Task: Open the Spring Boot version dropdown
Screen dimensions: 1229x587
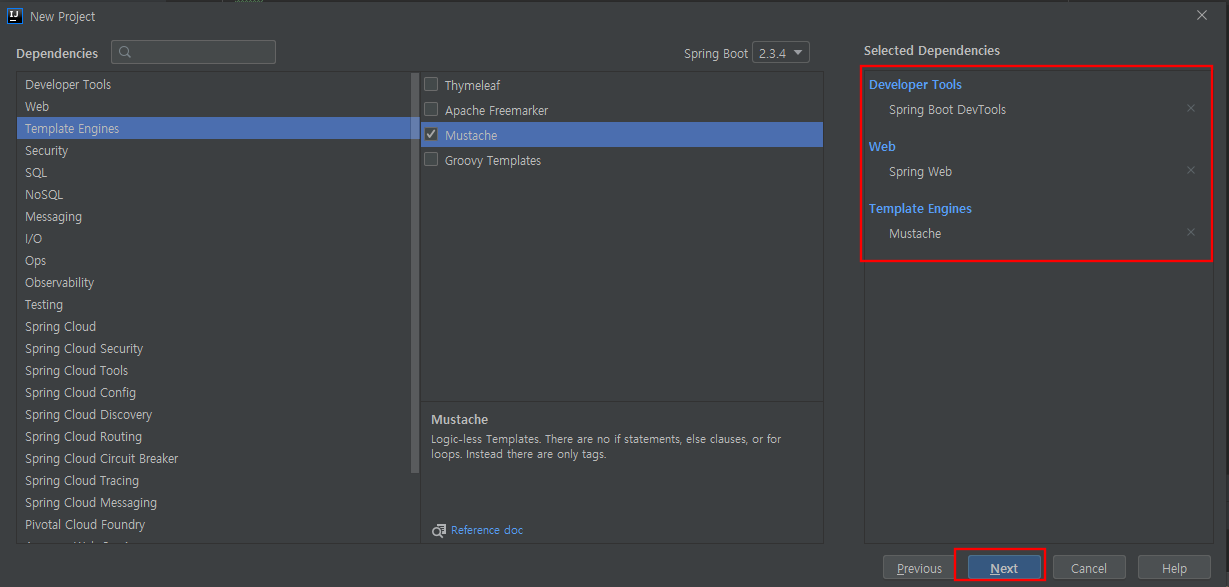Action: click(x=781, y=53)
